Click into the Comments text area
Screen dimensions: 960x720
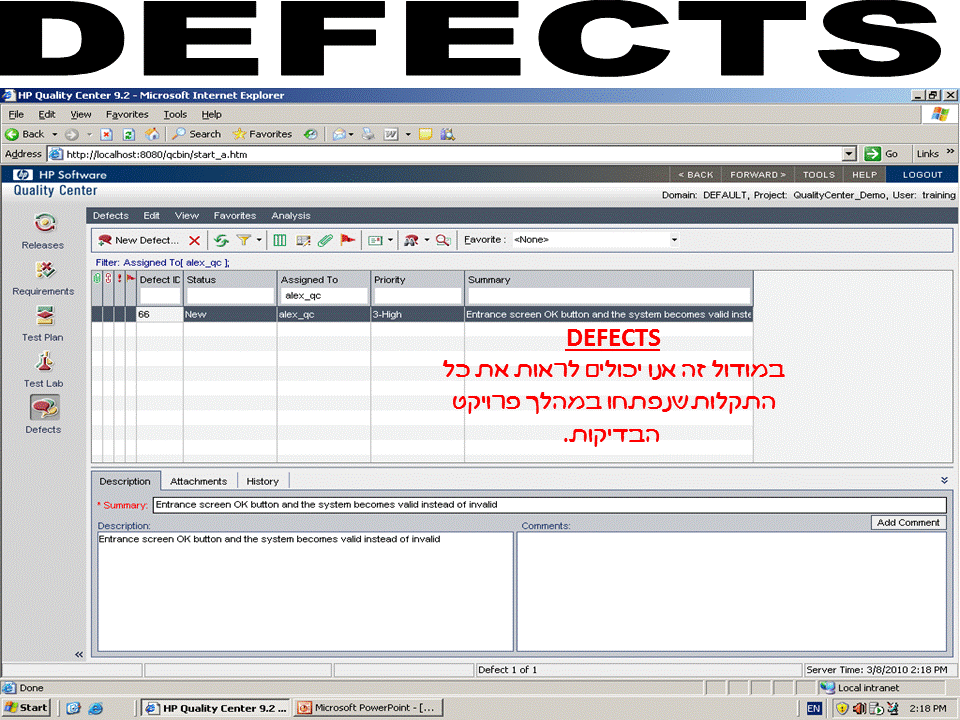pos(732,591)
